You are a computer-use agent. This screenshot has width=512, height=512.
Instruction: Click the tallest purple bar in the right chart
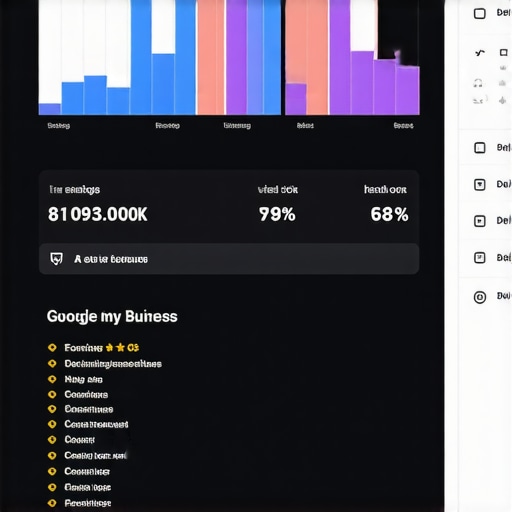tap(340, 57)
